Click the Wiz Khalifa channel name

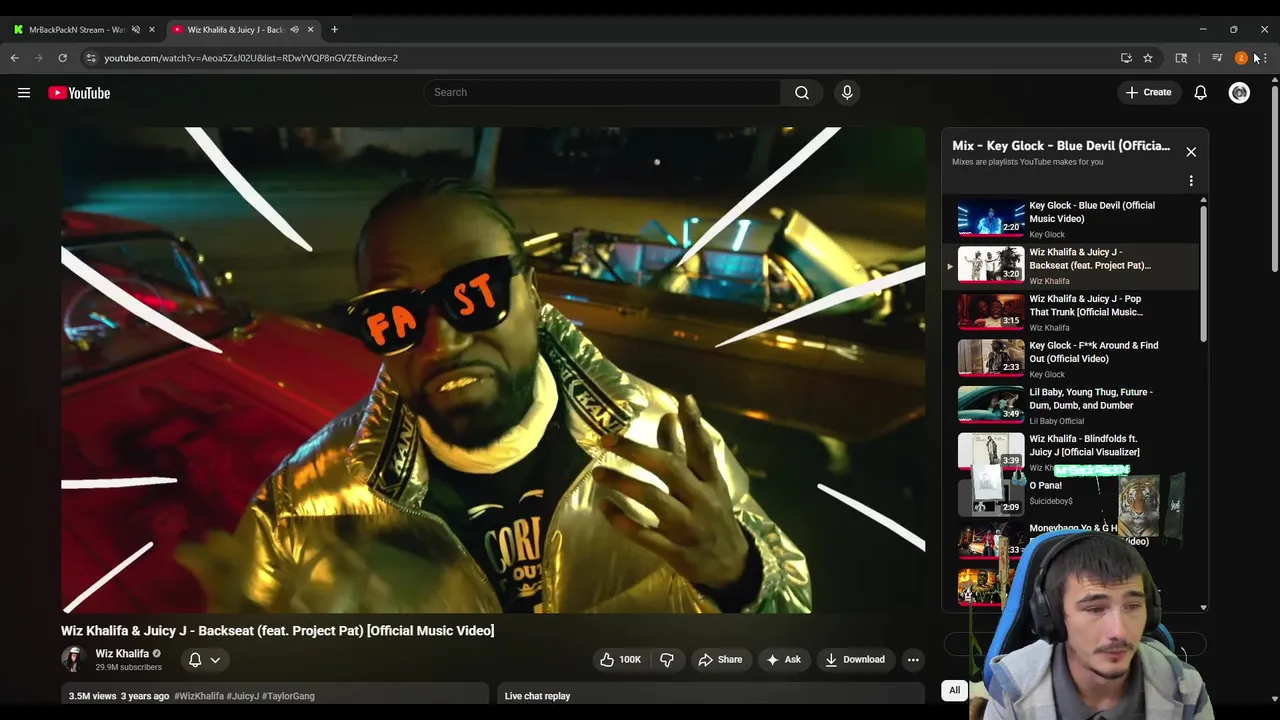pyautogui.click(x=122, y=653)
